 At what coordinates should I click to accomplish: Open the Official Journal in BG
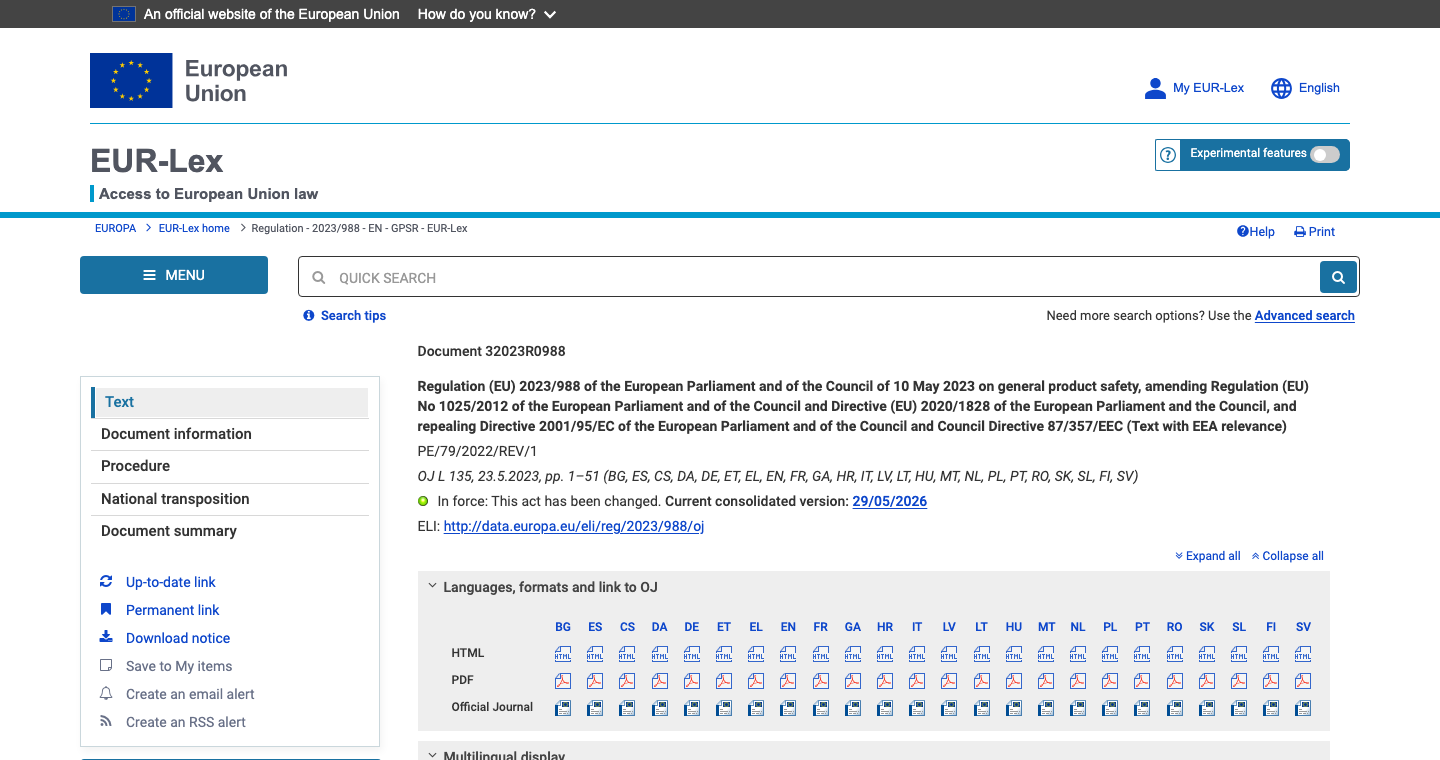tap(563, 708)
